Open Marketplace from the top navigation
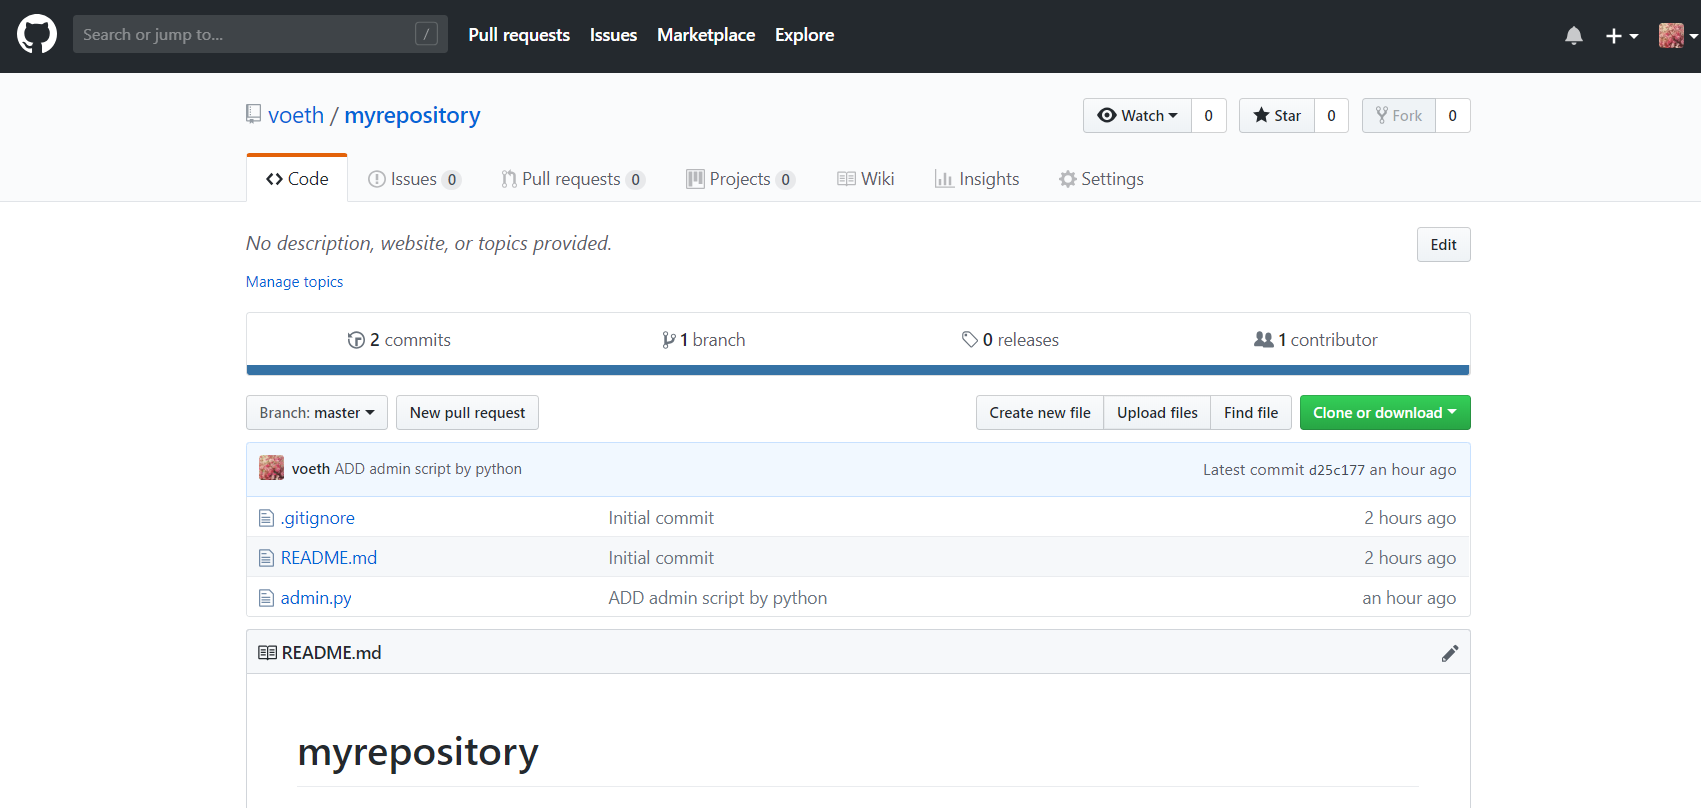The height and width of the screenshot is (808, 1701). (x=706, y=35)
